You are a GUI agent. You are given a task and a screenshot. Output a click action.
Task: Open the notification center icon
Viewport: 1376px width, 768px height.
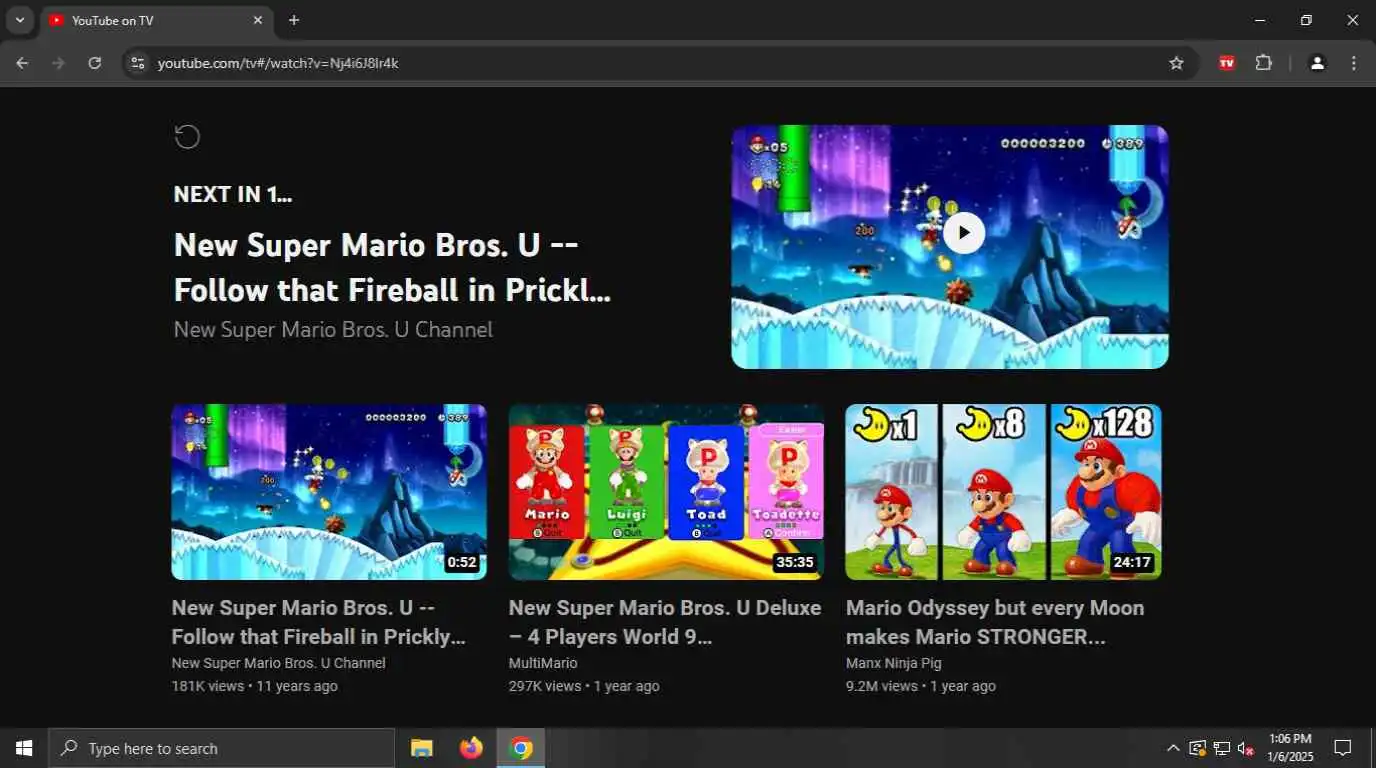click(x=1343, y=748)
